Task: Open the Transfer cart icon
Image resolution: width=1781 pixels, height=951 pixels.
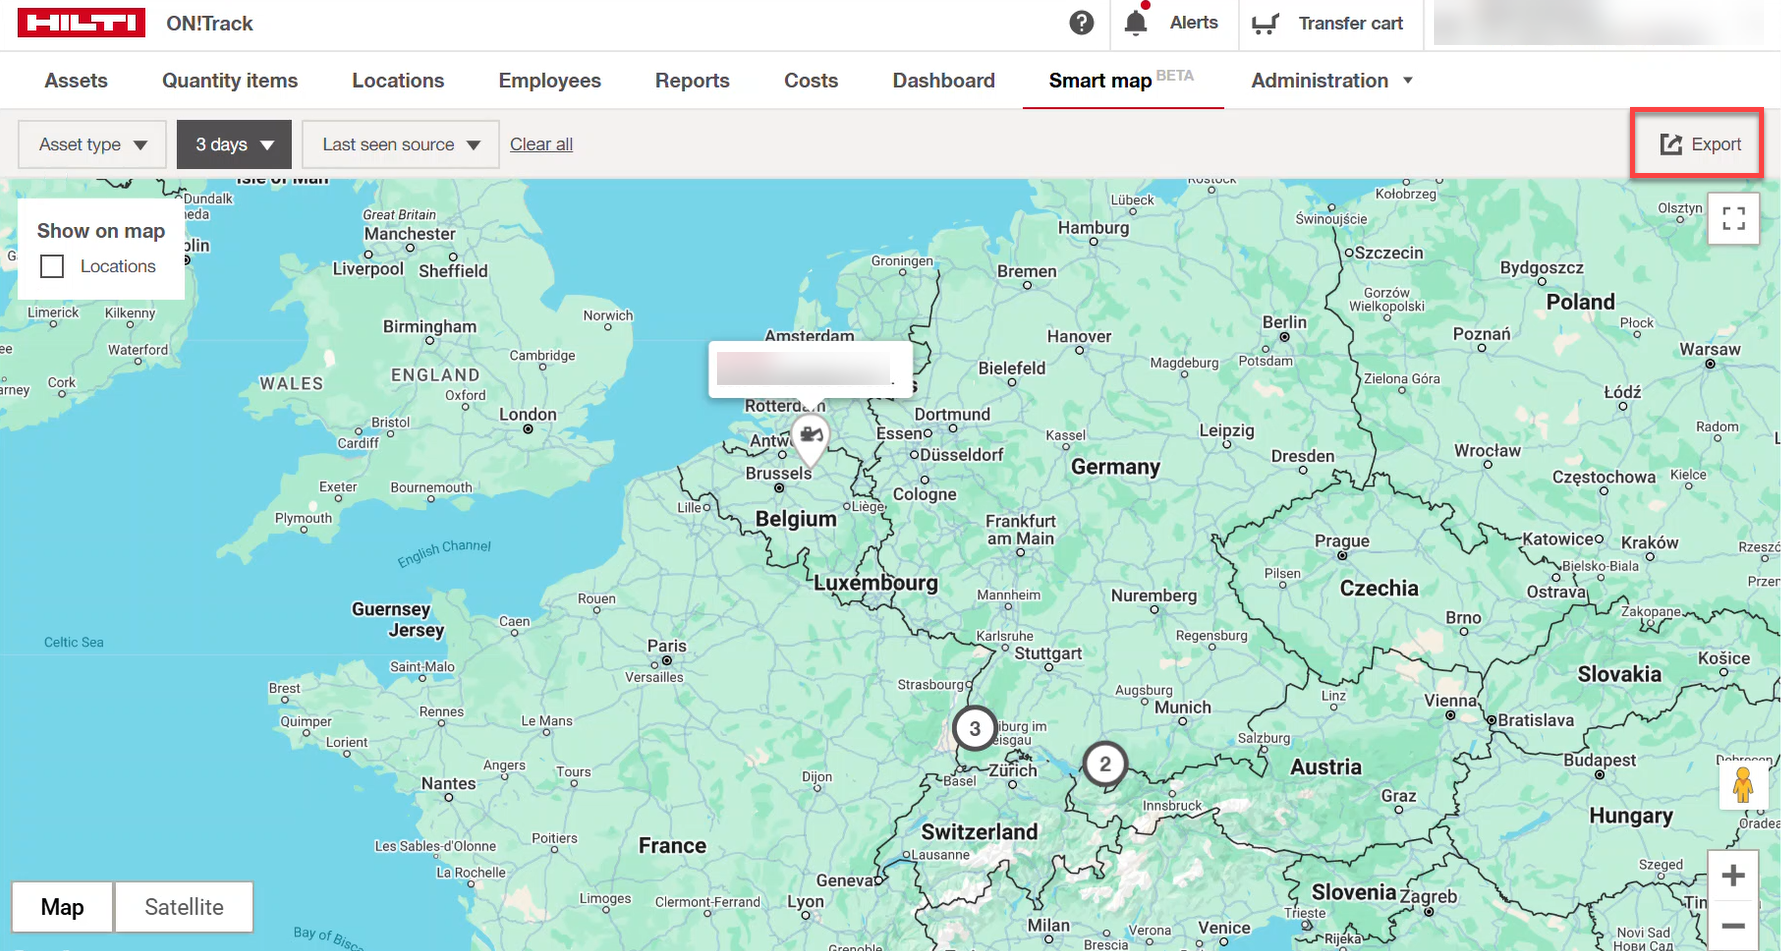Action: coord(1265,23)
